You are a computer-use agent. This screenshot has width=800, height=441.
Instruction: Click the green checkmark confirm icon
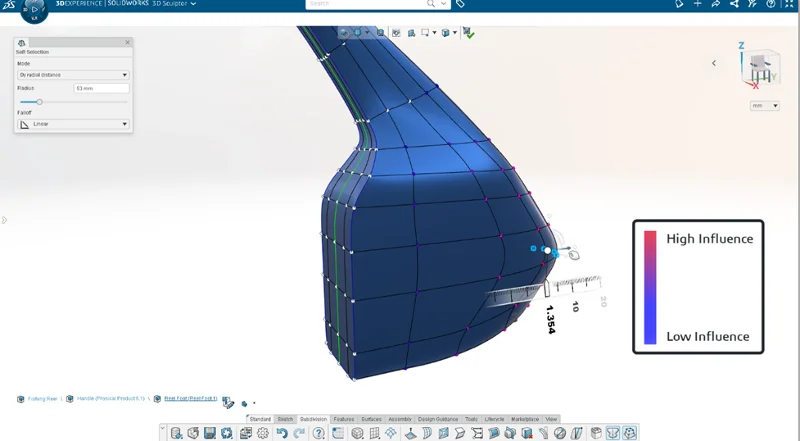469,33
